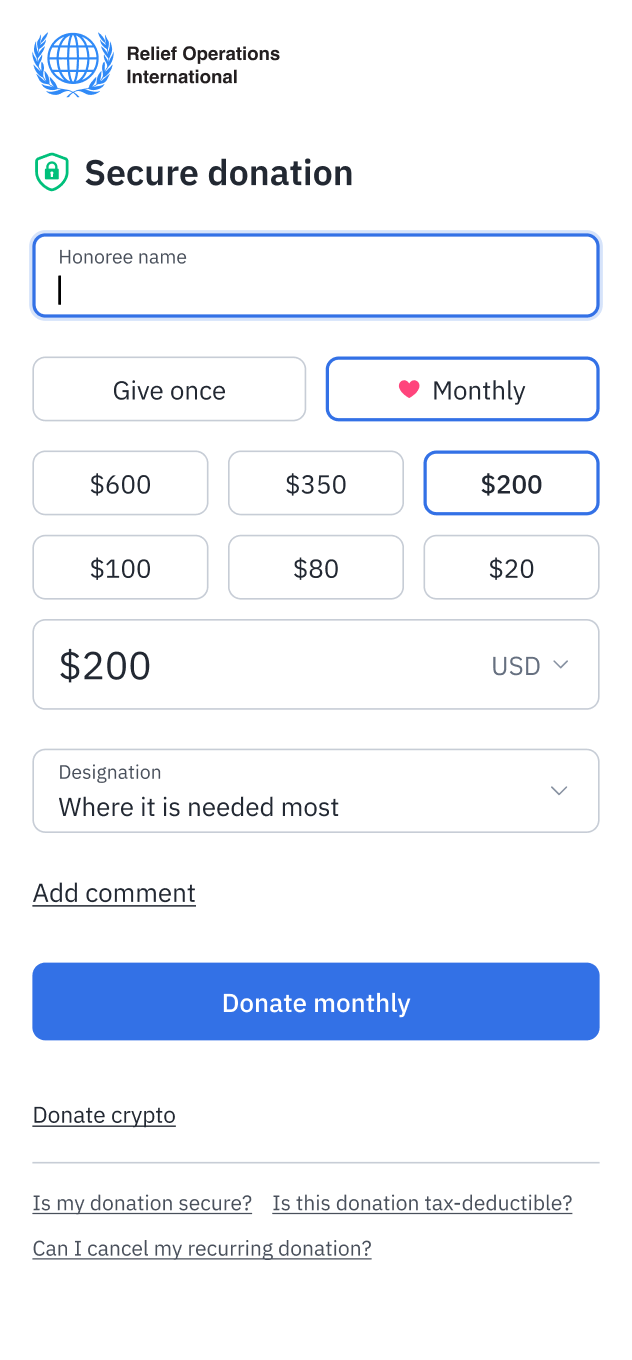Image resolution: width=632 pixels, height=1360 pixels.
Task: Choose the $350 donation amount
Action: 316,483
